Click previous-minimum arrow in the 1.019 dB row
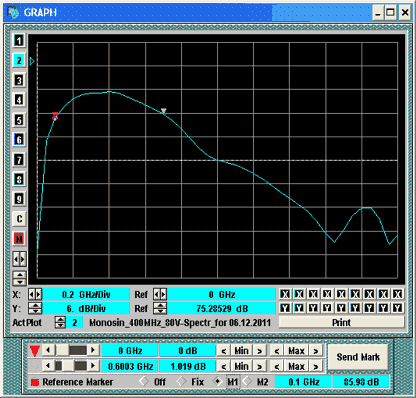The width and height of the screenshot is (416, 398). 224,367
